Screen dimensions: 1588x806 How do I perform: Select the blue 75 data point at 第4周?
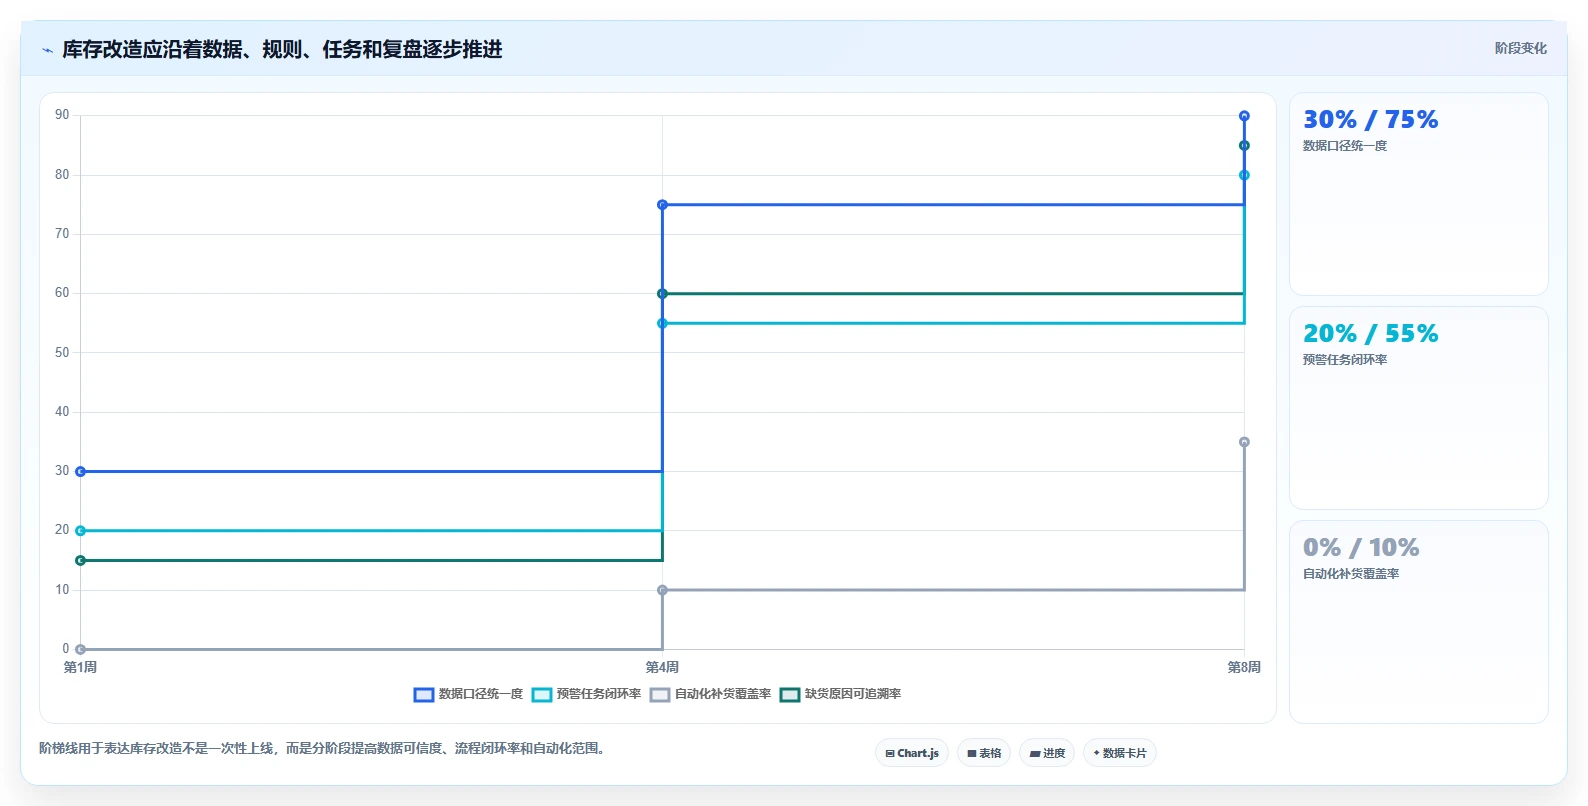662,205
